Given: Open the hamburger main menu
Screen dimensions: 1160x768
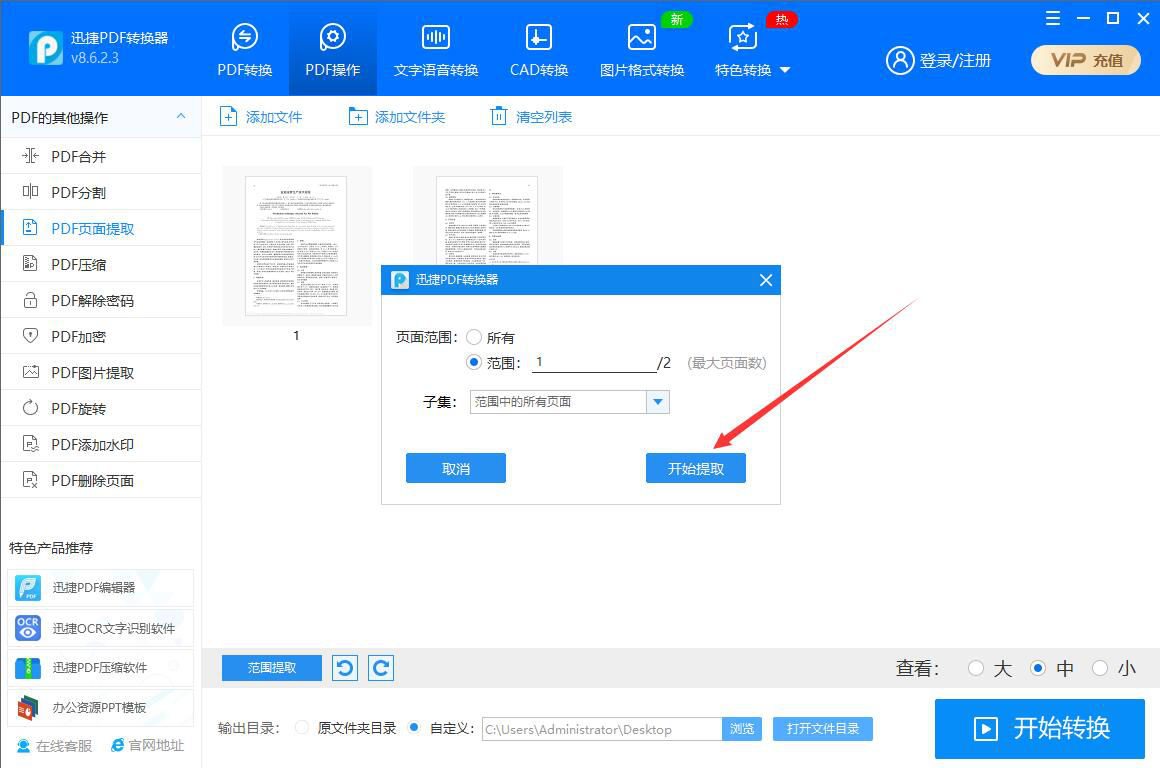Looking at the screenshot, I should (1053, 18).
